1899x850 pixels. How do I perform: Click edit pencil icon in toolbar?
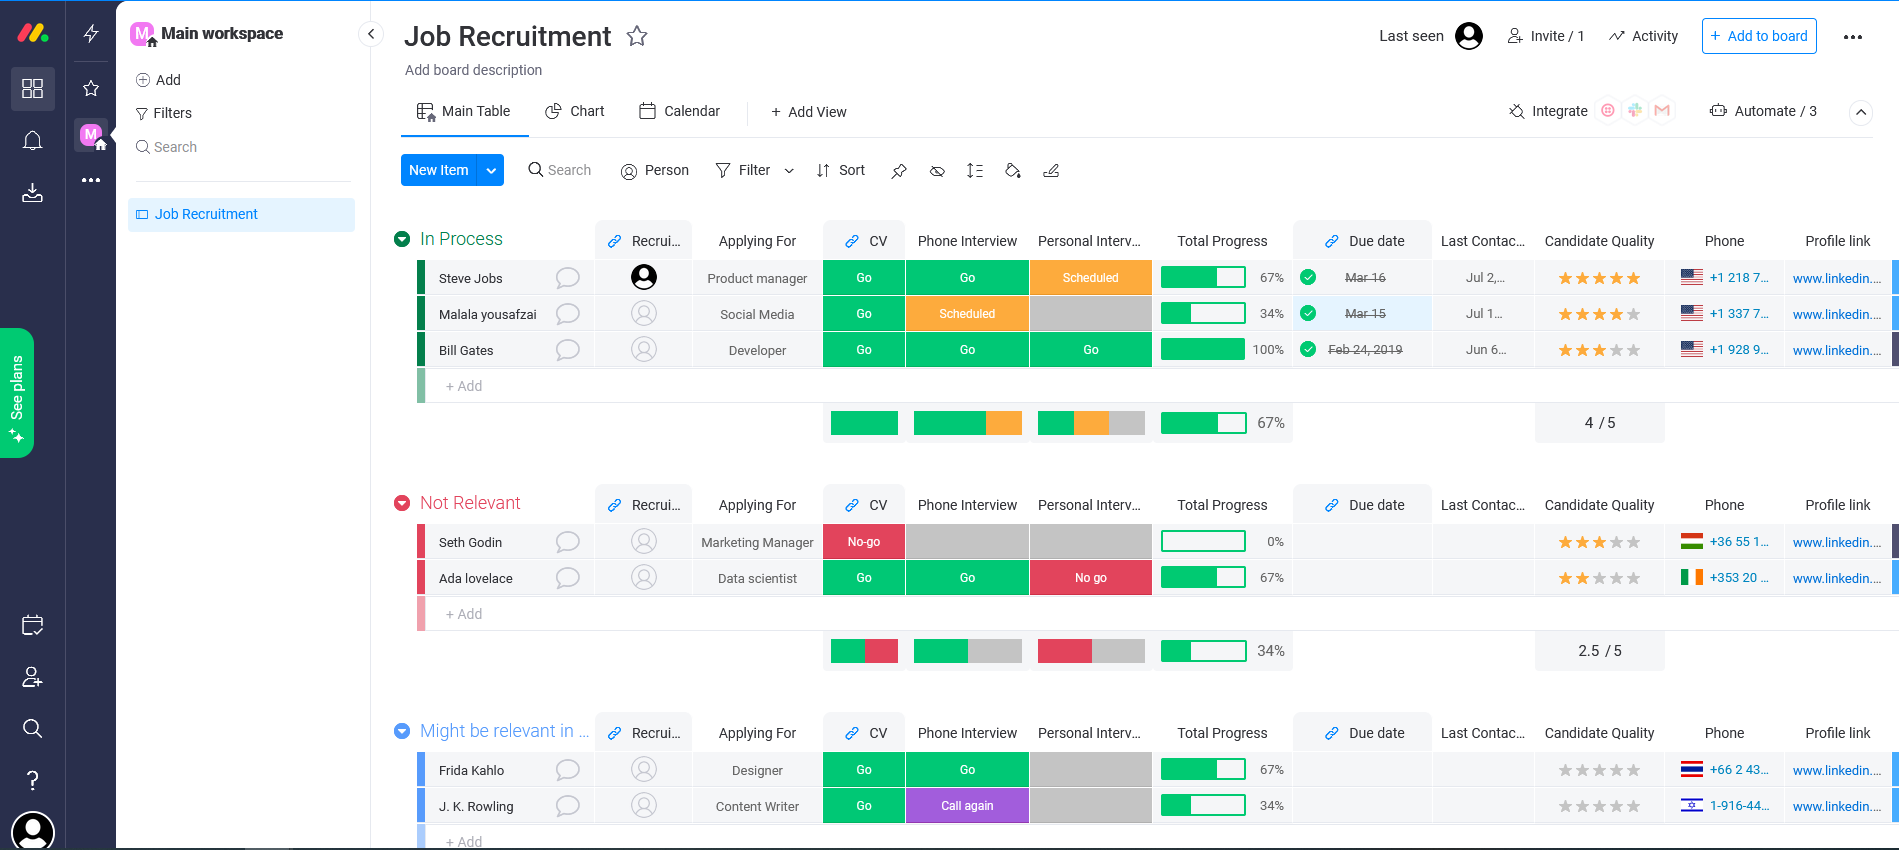tap(1051, 171)
